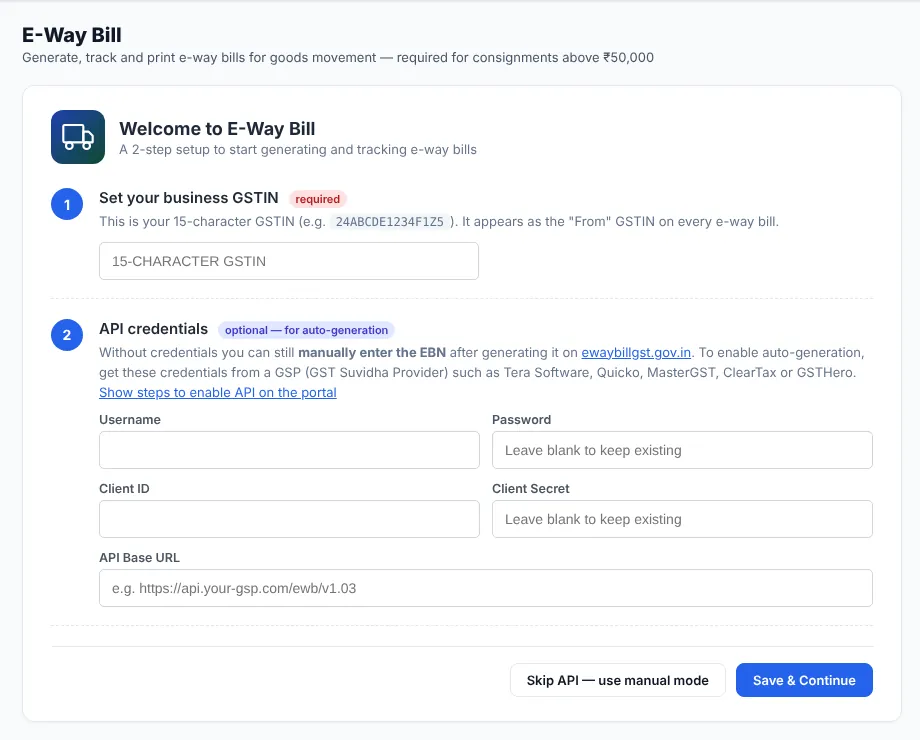
Task: Click the red 'required' badge
Action: click(317, 199)
